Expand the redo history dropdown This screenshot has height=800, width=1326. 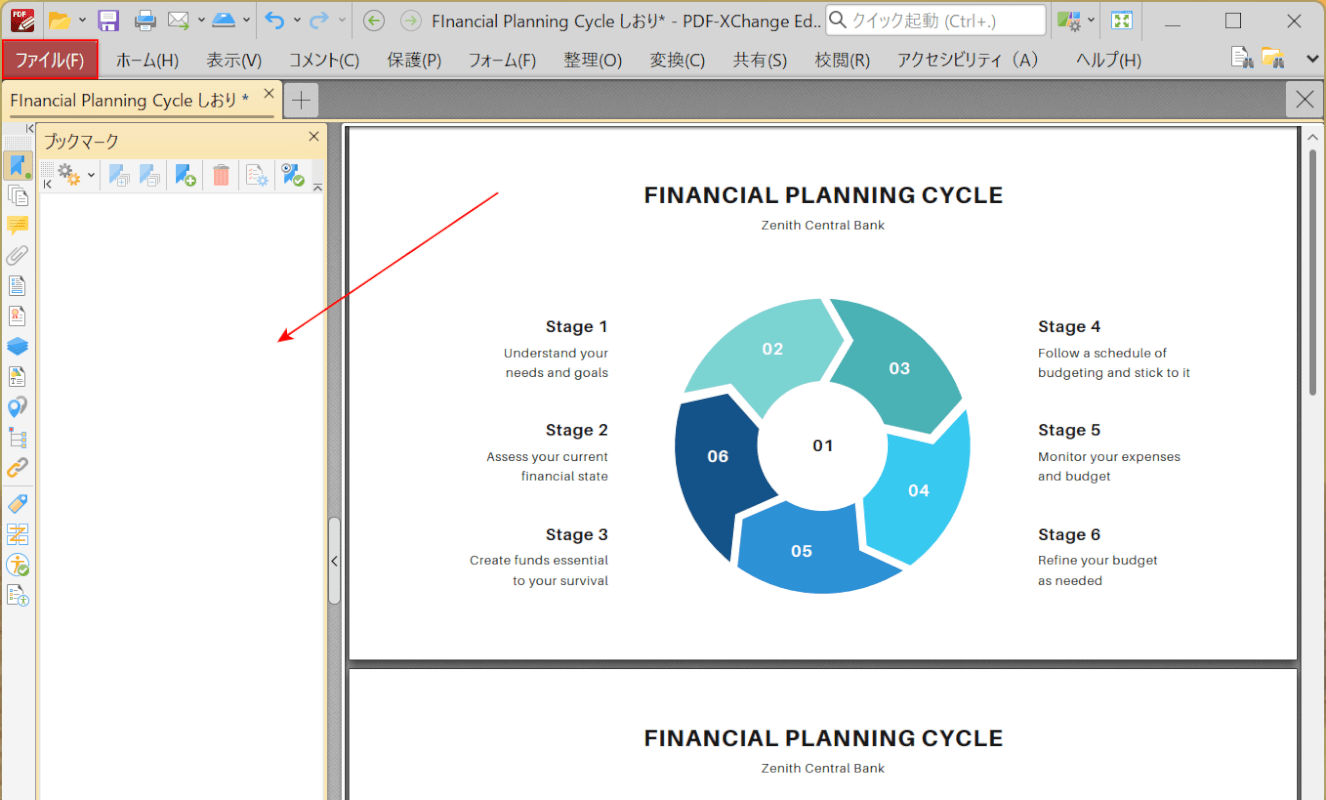point(342,20)
